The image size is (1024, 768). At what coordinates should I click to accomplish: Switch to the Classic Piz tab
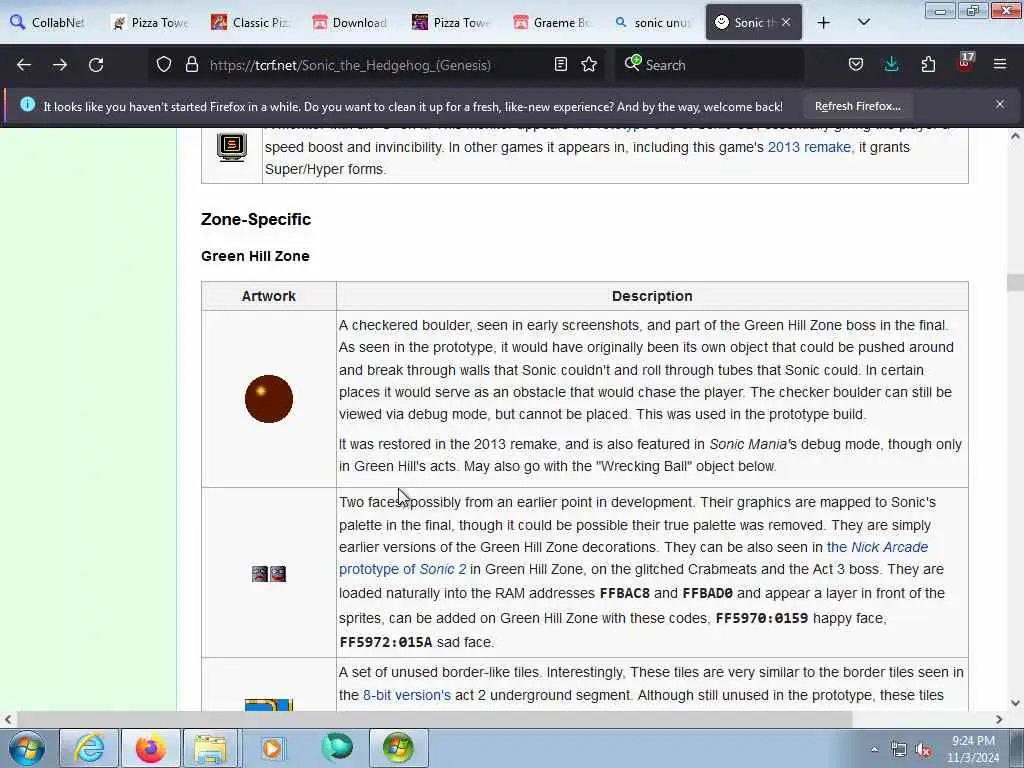click(x=251, y=22)
